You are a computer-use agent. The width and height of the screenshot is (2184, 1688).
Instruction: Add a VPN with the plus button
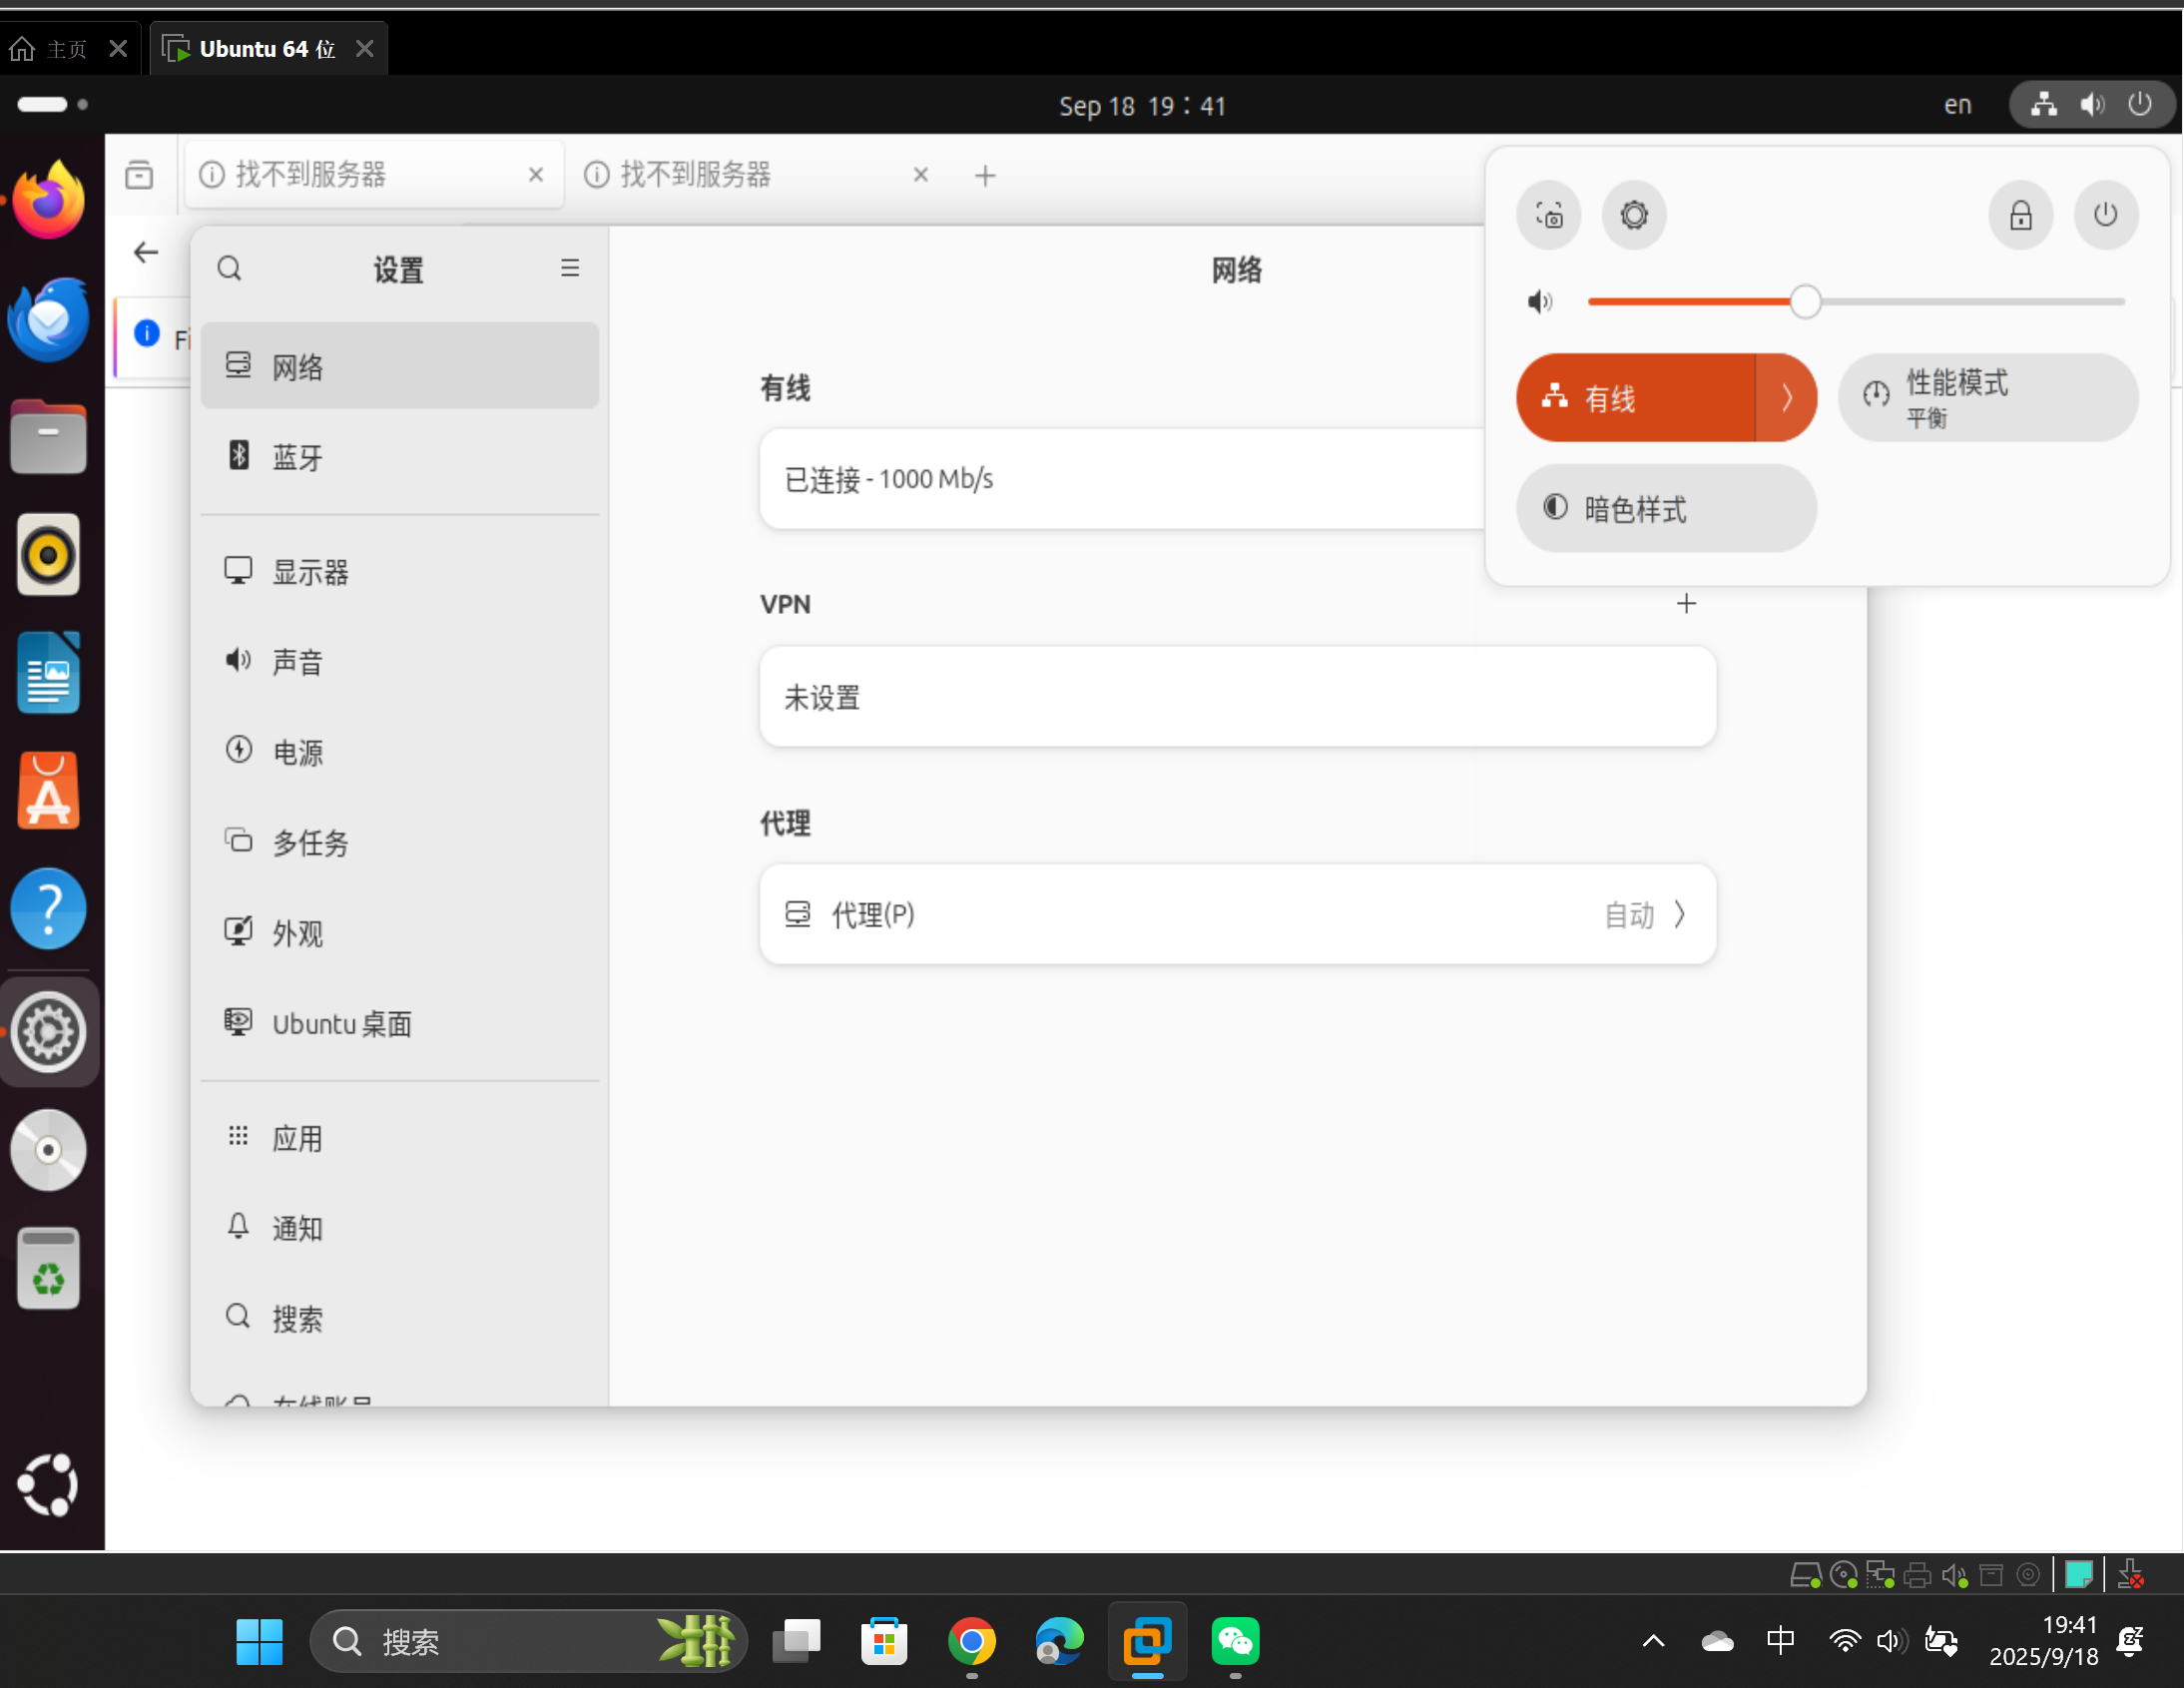pyautogui.click(x=1686, y=602)
